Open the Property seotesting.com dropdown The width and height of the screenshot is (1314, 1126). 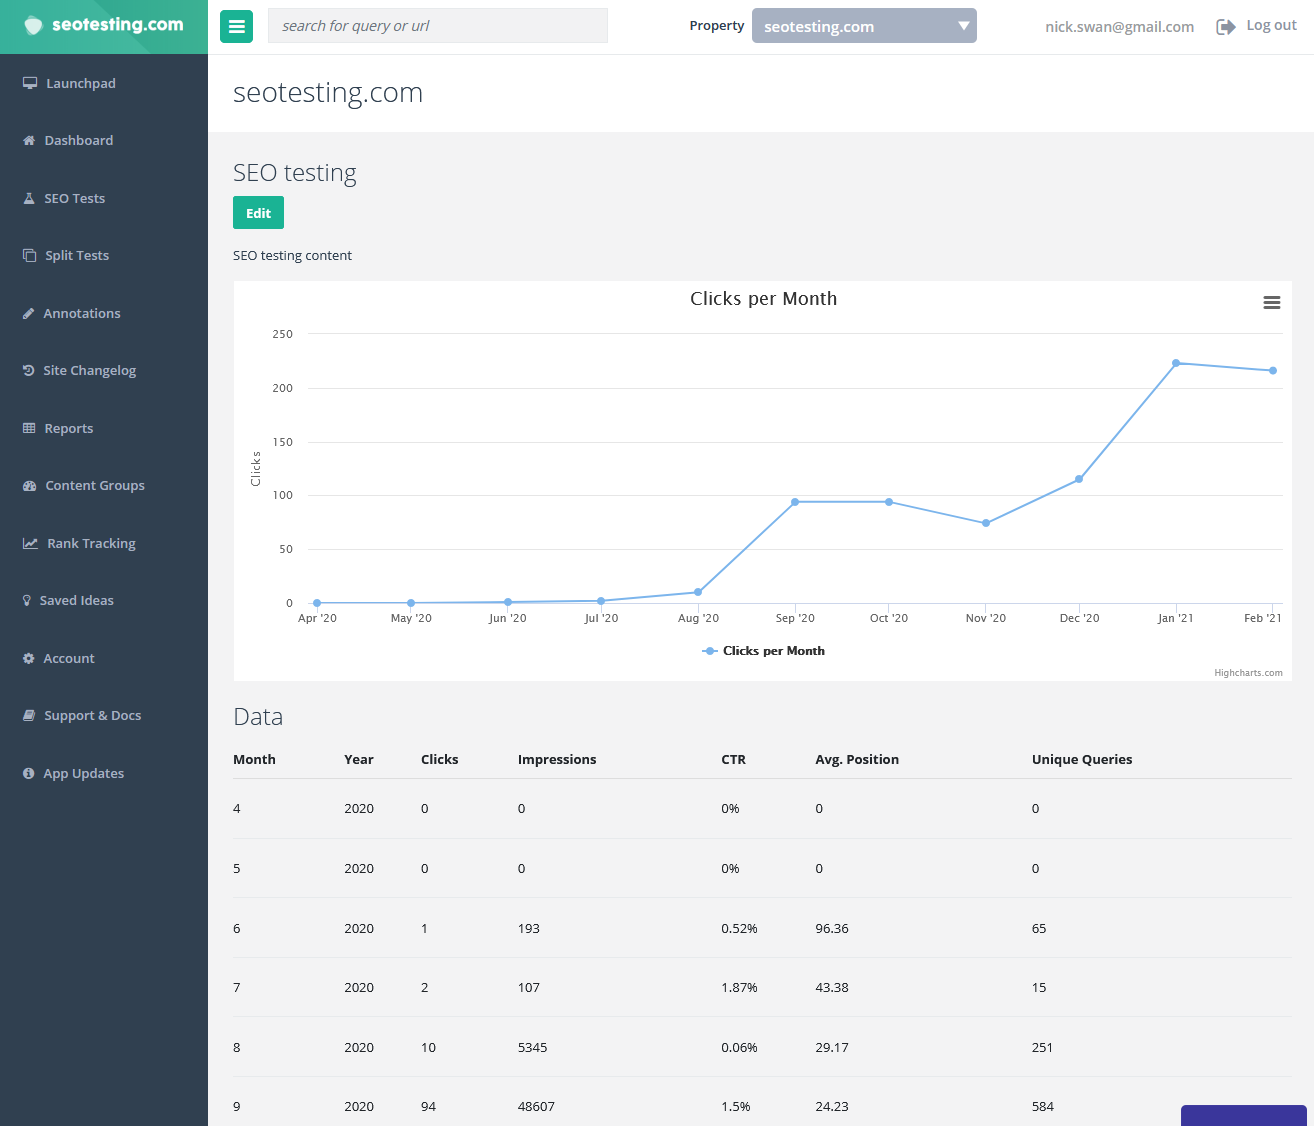[864, 26]
